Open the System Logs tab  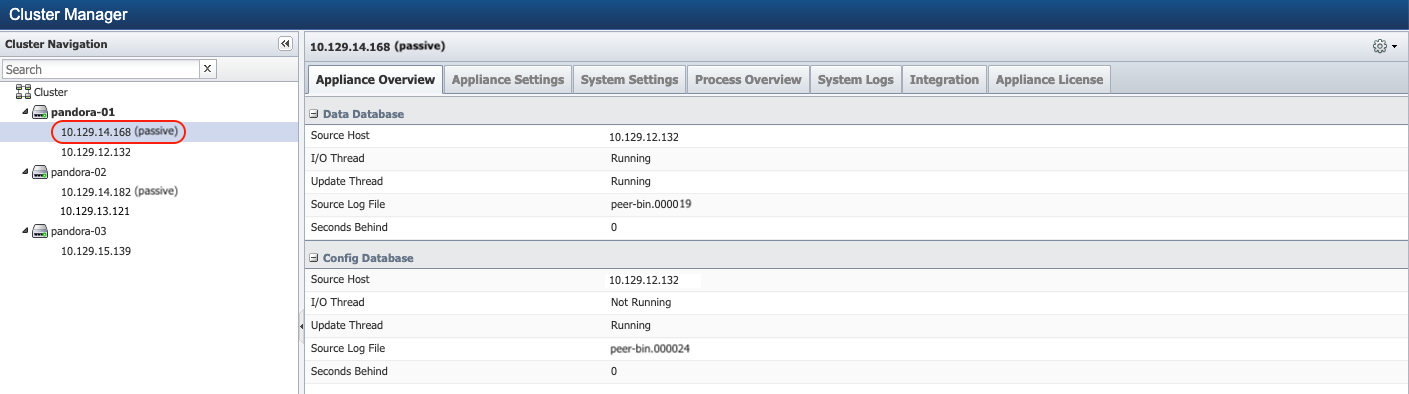coord(855,80)
